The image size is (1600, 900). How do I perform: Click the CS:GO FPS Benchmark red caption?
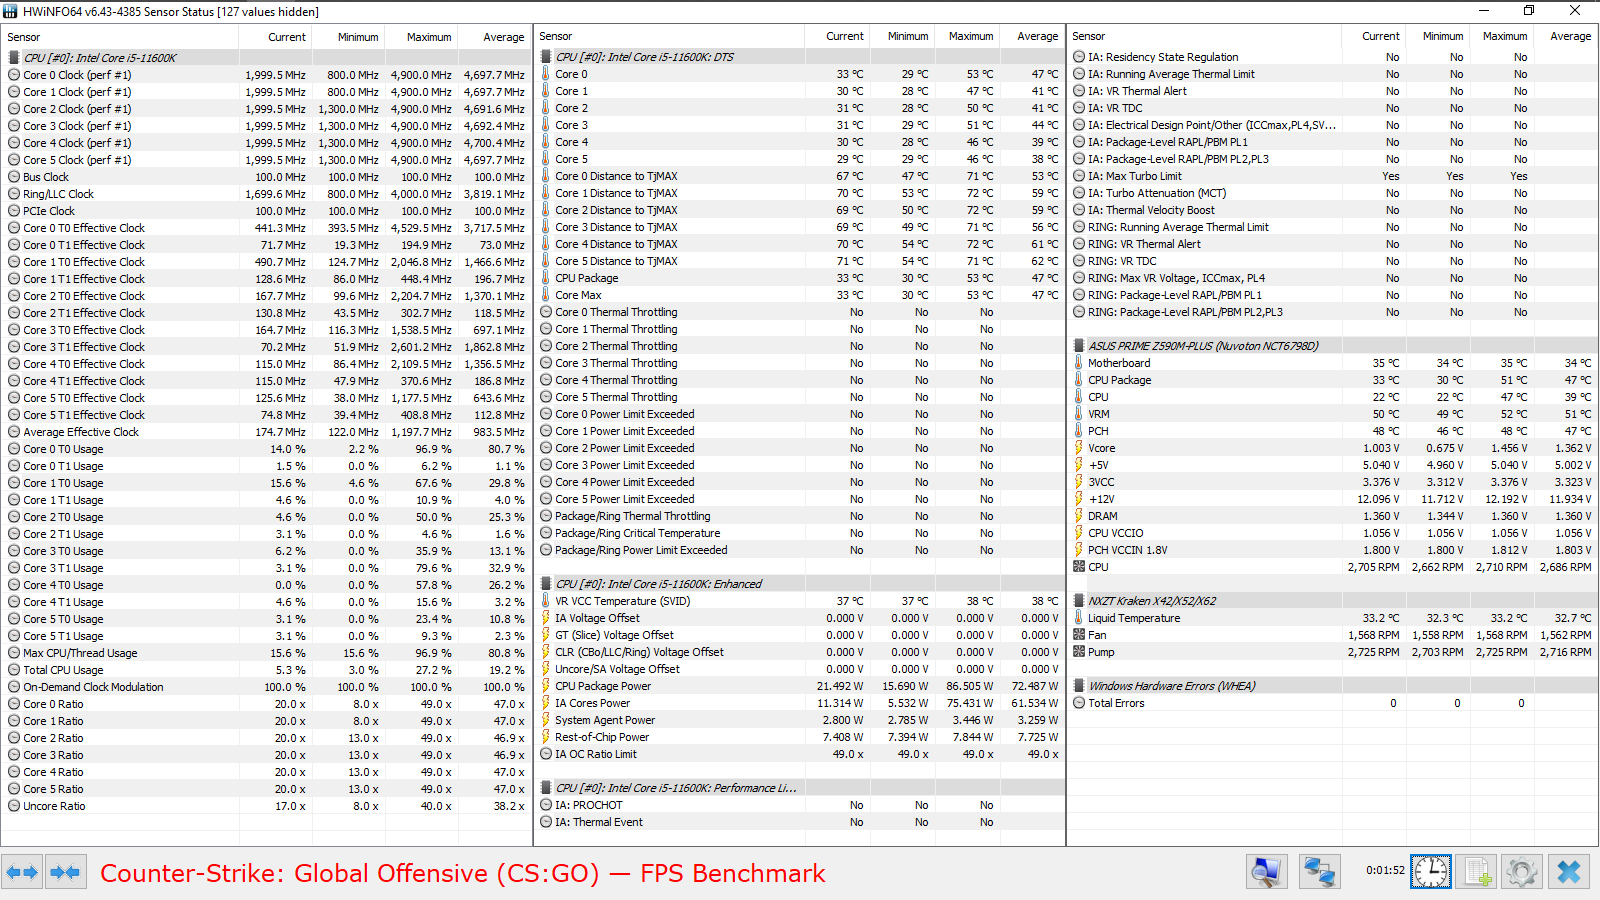[x=463, y=874]
